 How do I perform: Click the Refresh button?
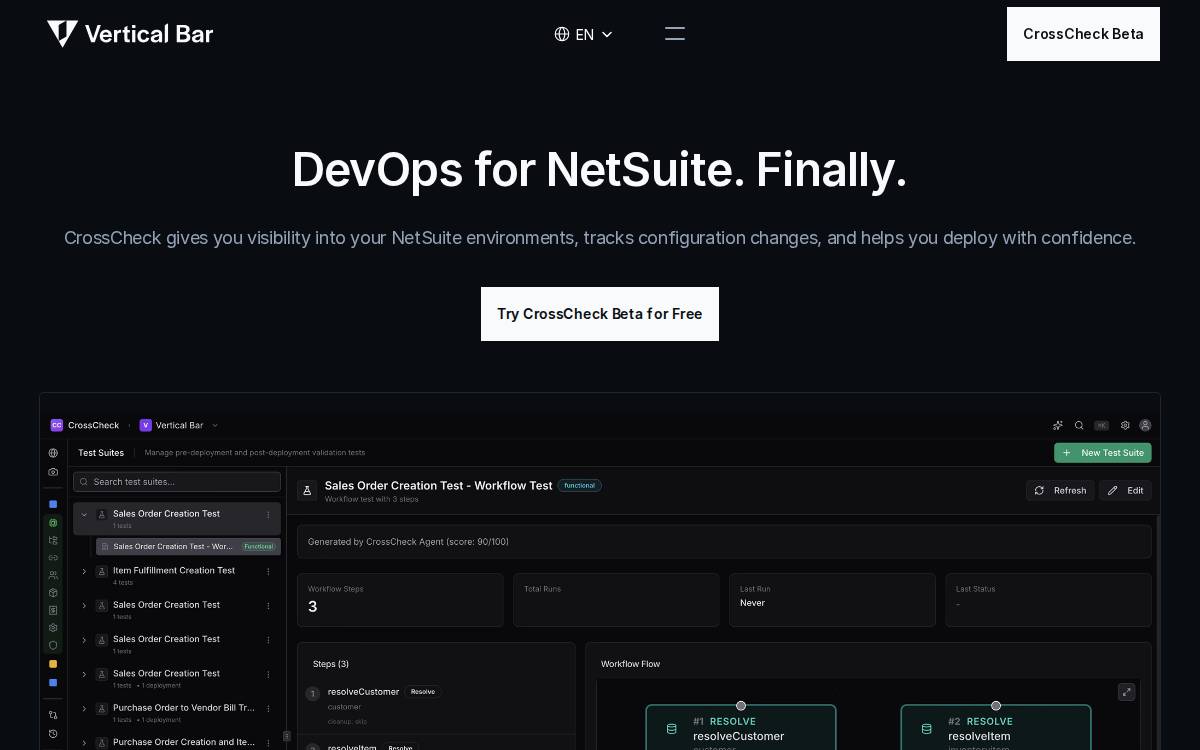(x=1060, y=490)
